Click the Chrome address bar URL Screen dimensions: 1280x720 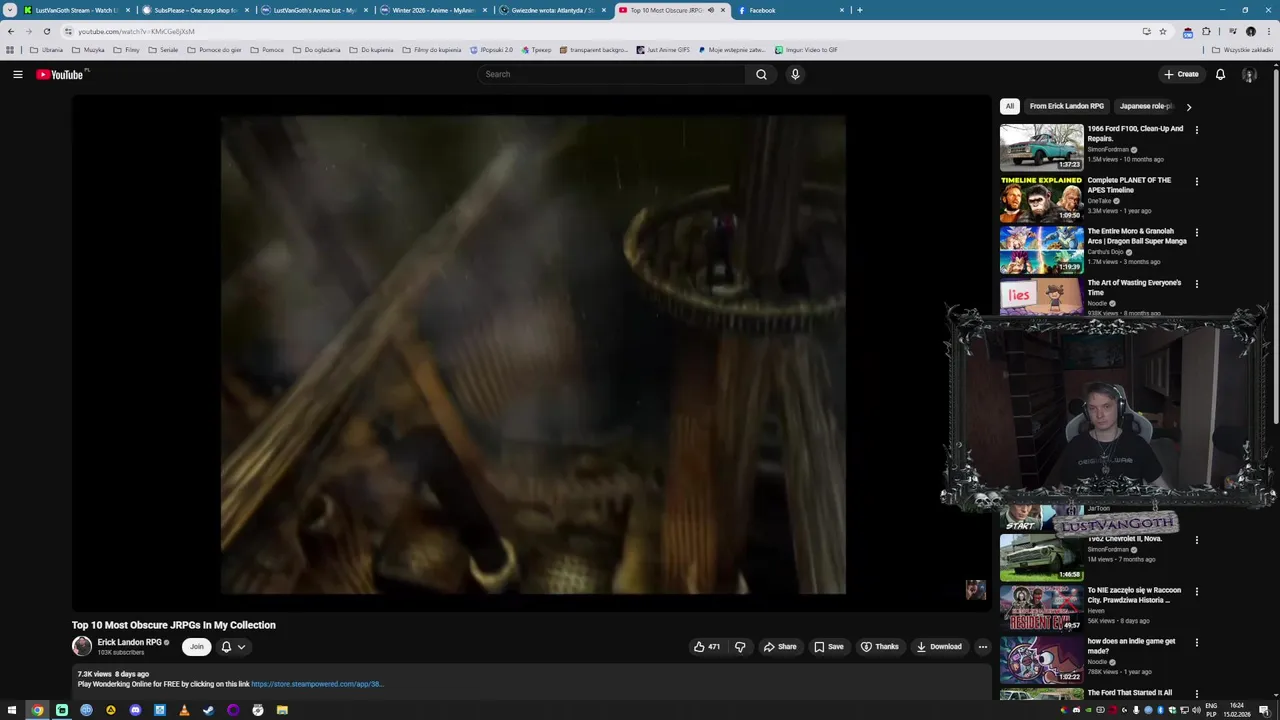click(136, 31)
